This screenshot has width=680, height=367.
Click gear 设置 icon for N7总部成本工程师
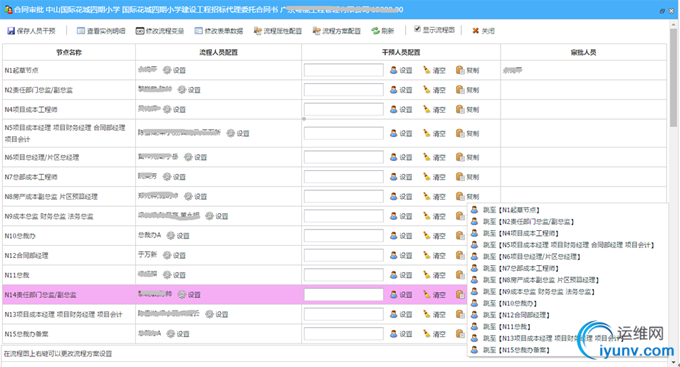tap(167, 177)
